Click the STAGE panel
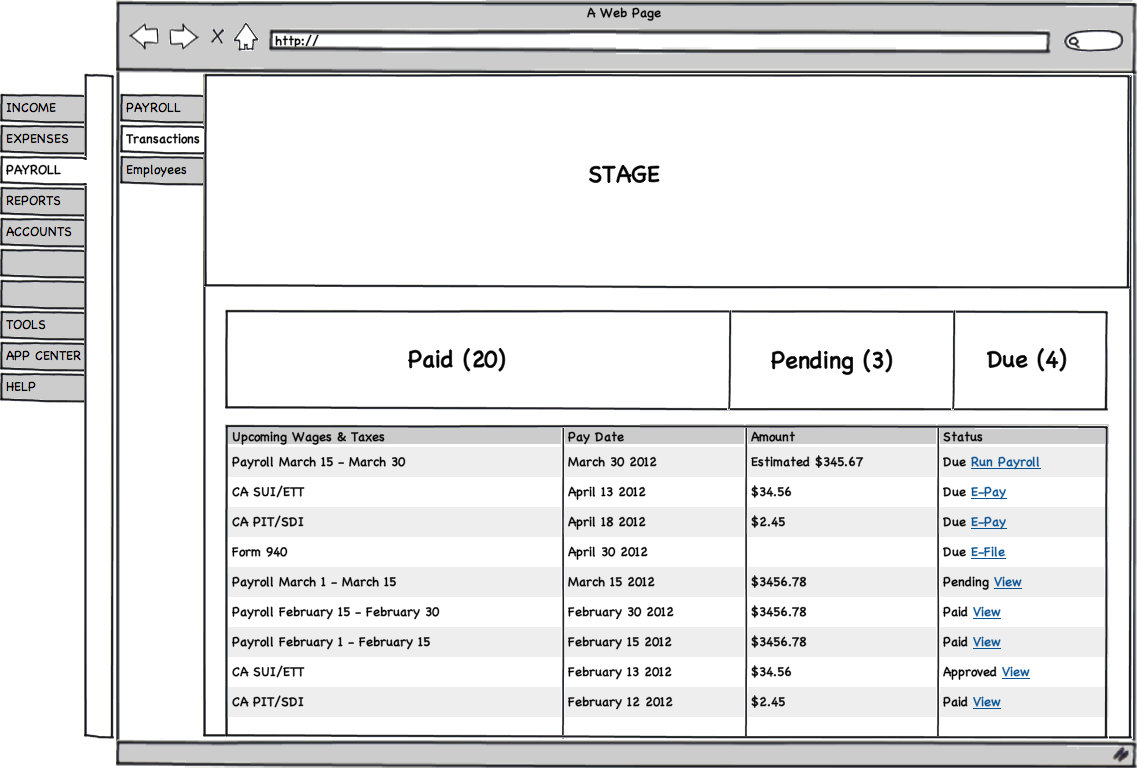1137x768 pixels. pos(667,181)
